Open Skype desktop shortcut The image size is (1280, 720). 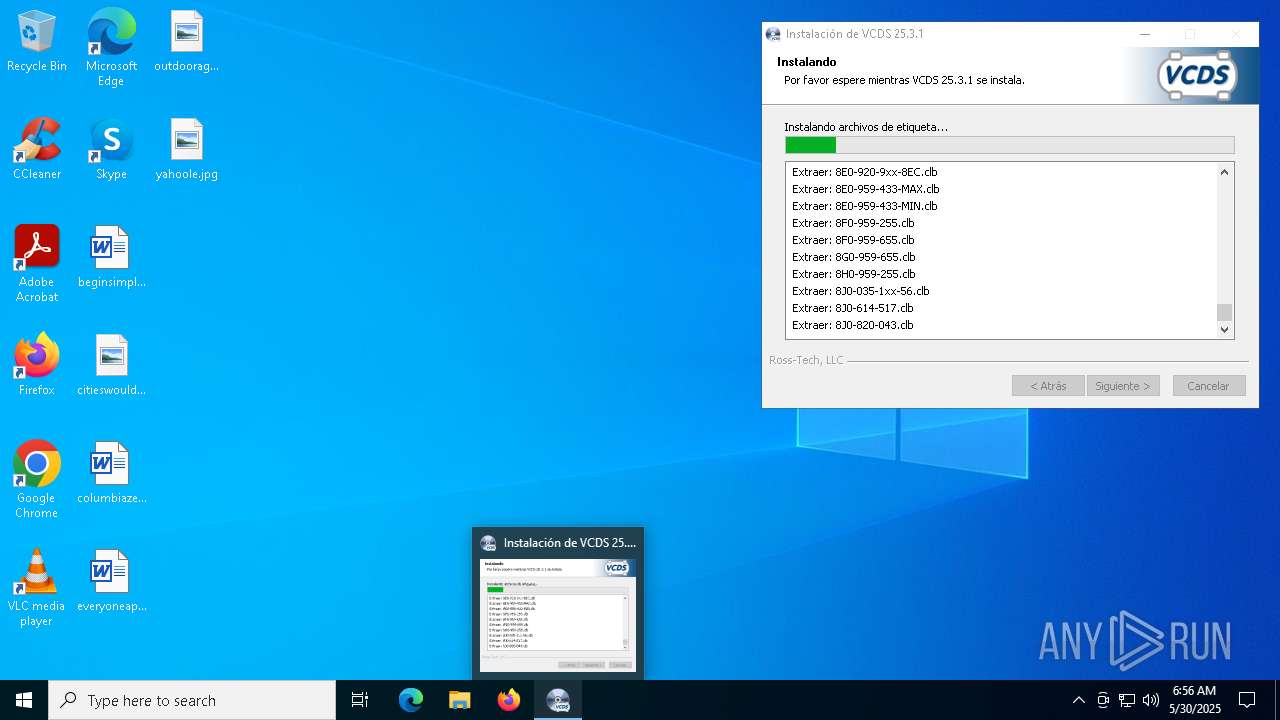tap(111, 150)
